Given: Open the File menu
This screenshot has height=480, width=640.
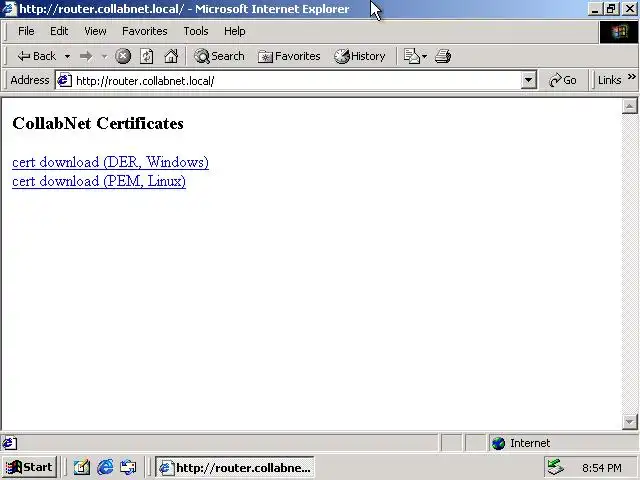Looking at the screenshot, I should [x=26, y=31].
